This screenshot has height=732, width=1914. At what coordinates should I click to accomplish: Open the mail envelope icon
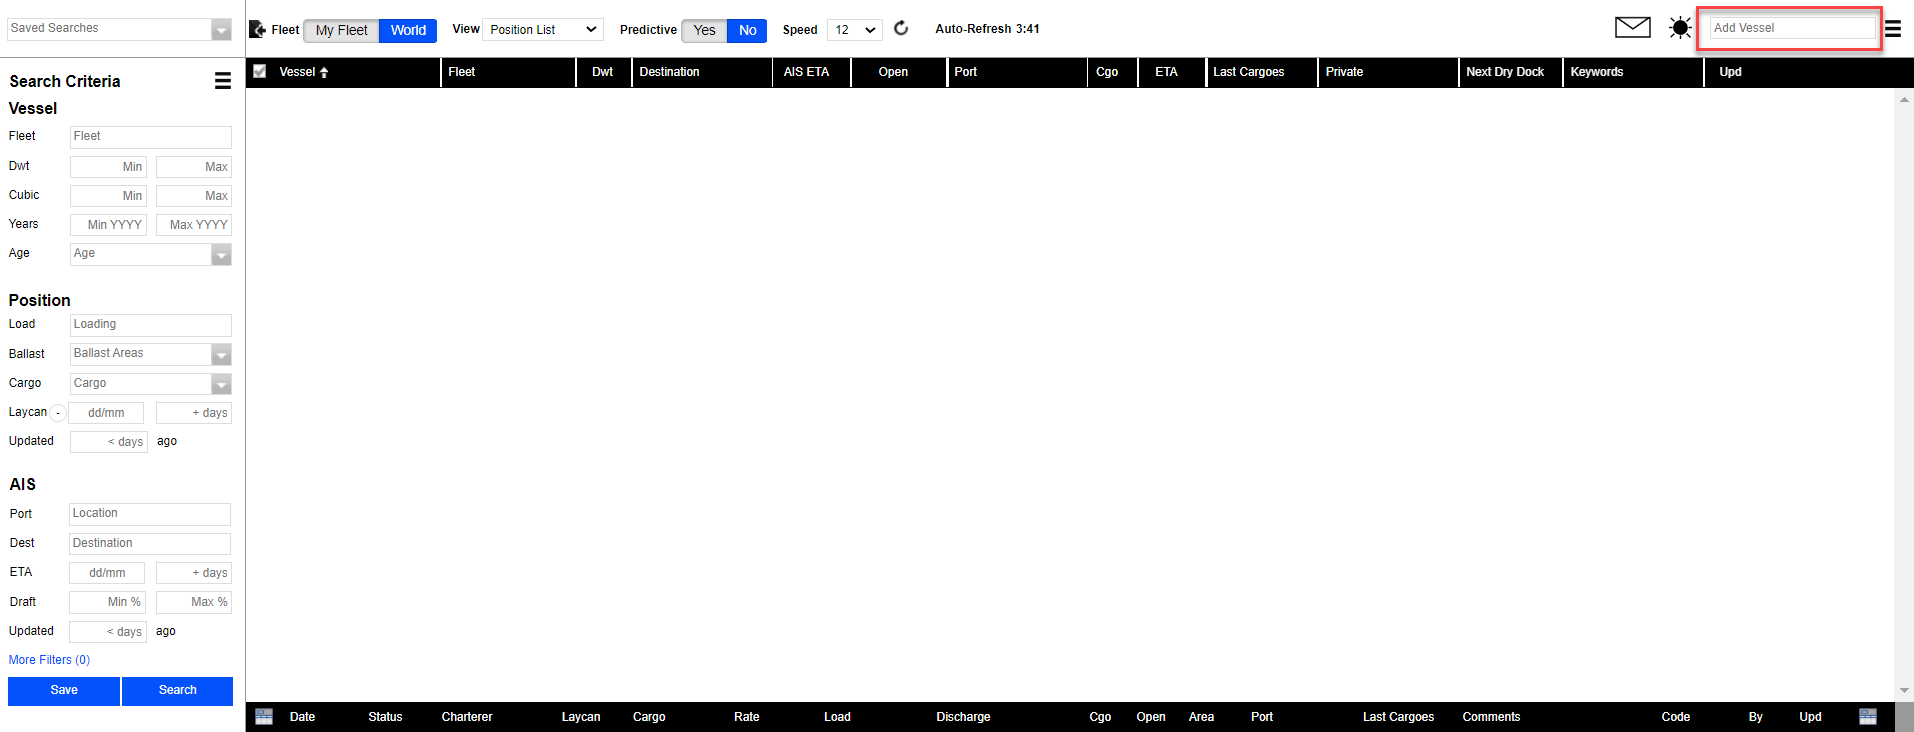tap(1632, 27)
